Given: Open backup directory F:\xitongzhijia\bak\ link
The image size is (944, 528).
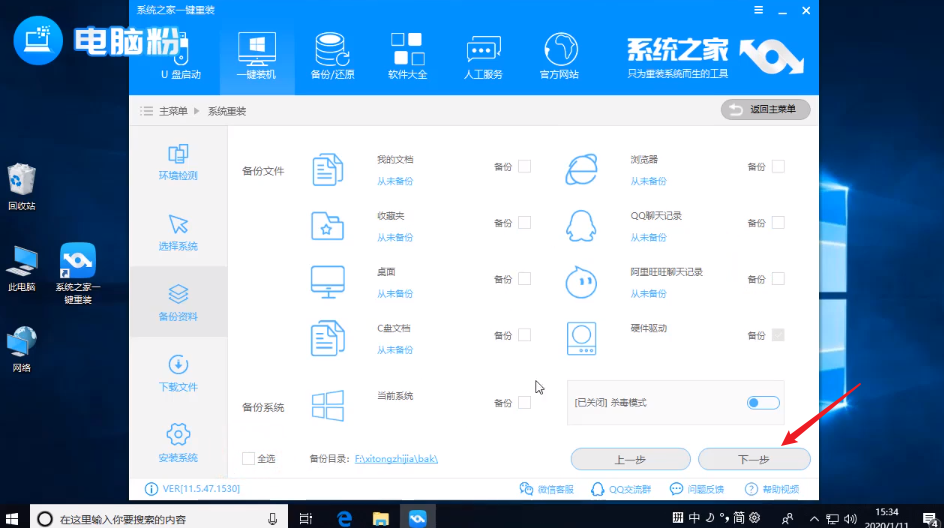Looking at the screenshot, I should (x=396, y=459).
